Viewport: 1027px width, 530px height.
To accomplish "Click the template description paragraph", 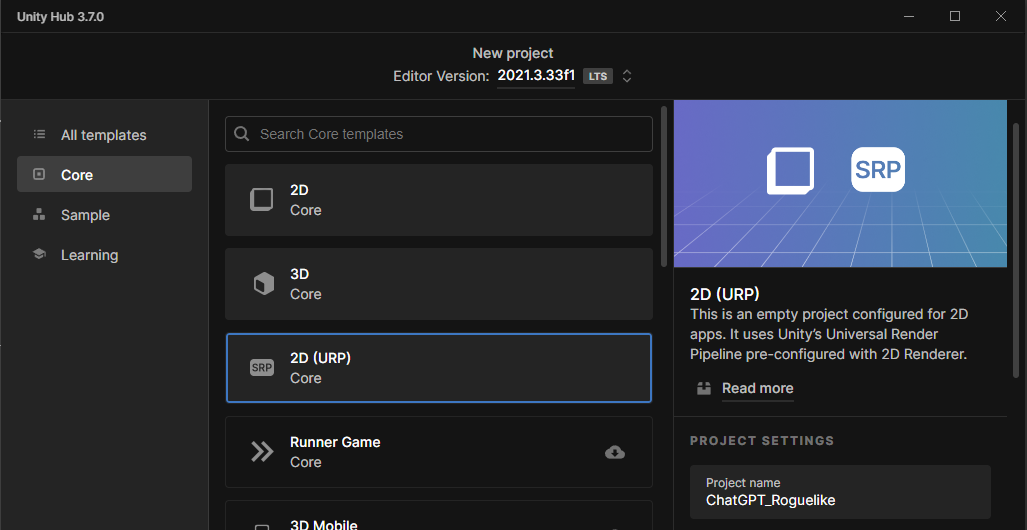I will pyautogui.click(x=829, y=335).
